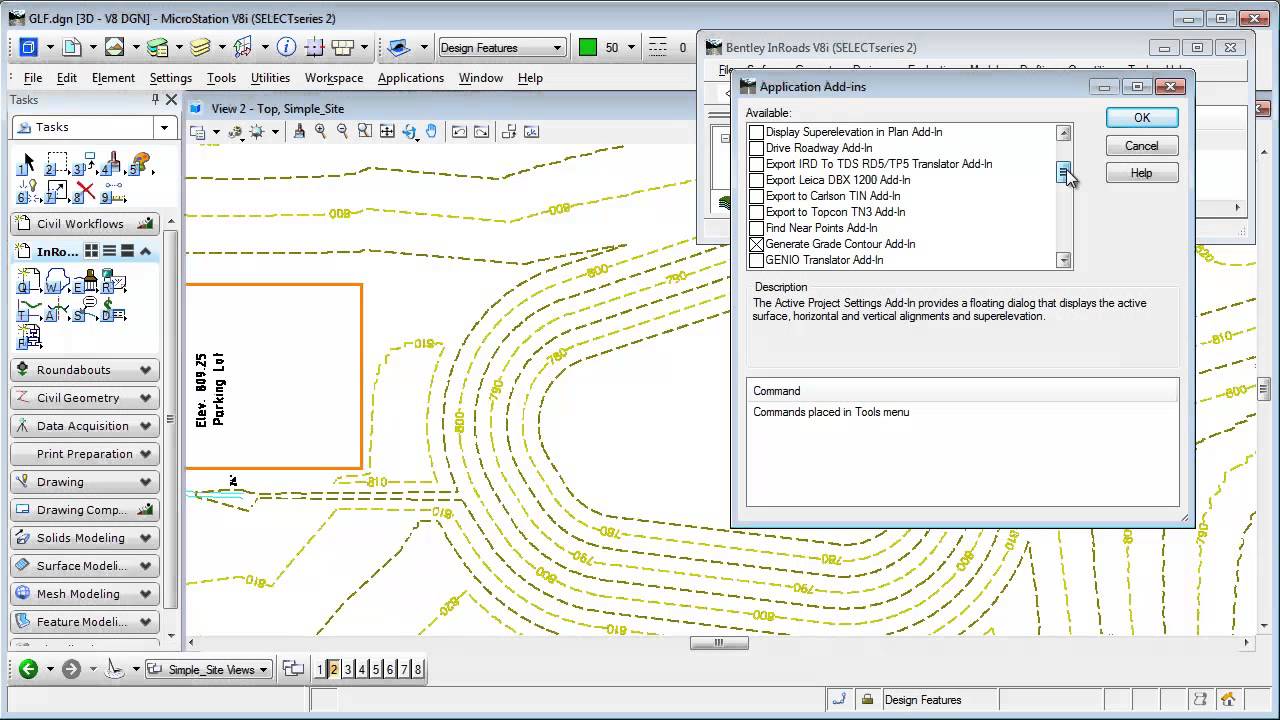Open the Workspace menu
1280x720 pixels.
point(334,78)
